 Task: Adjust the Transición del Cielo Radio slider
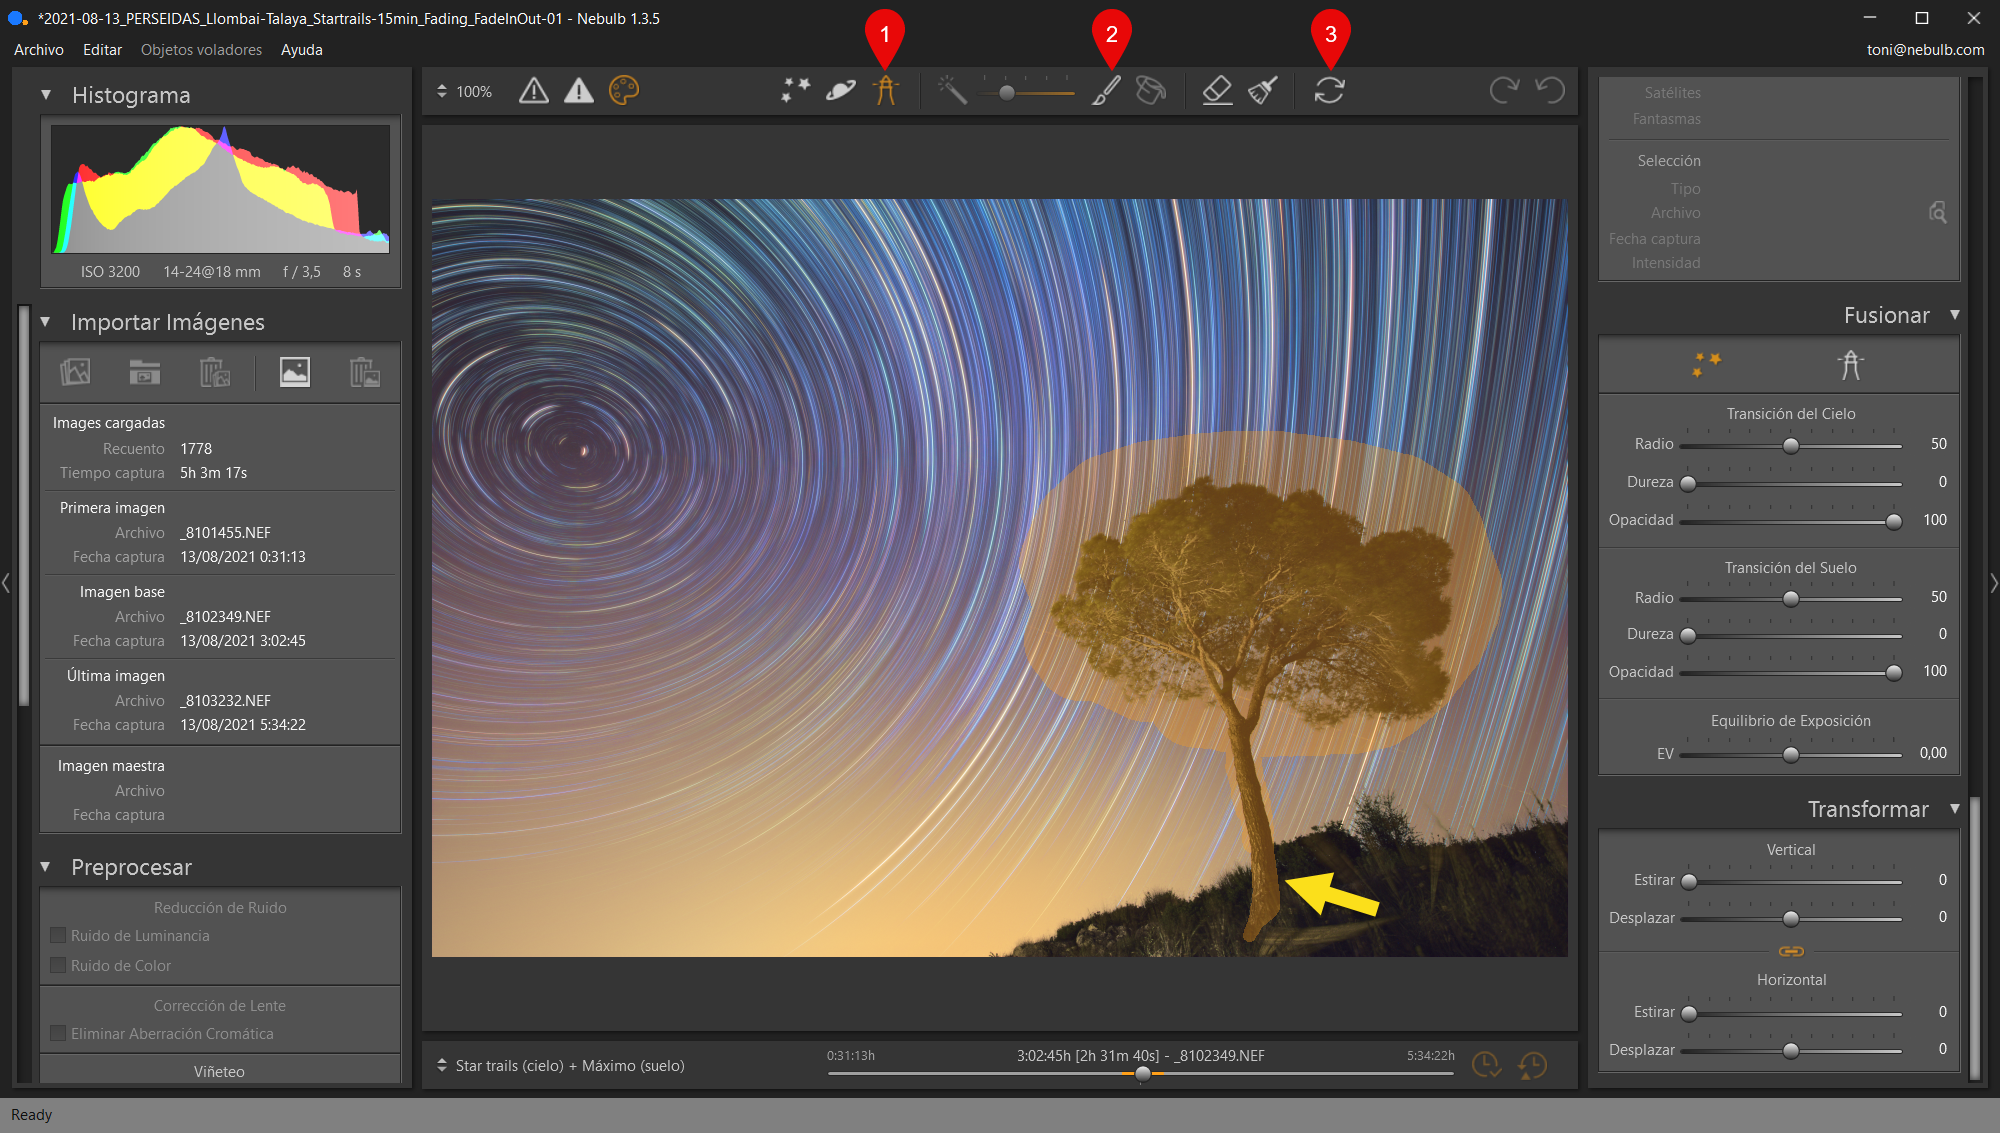1790,445
